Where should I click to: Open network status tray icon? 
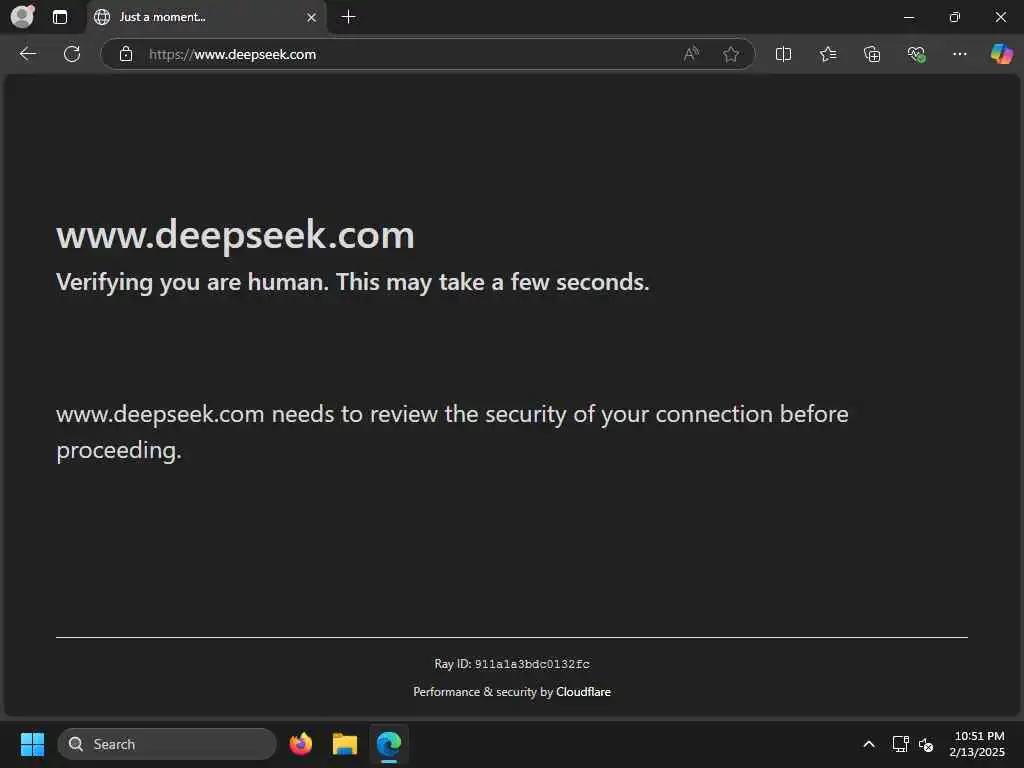pyautogui.click(x=900, y=744)
